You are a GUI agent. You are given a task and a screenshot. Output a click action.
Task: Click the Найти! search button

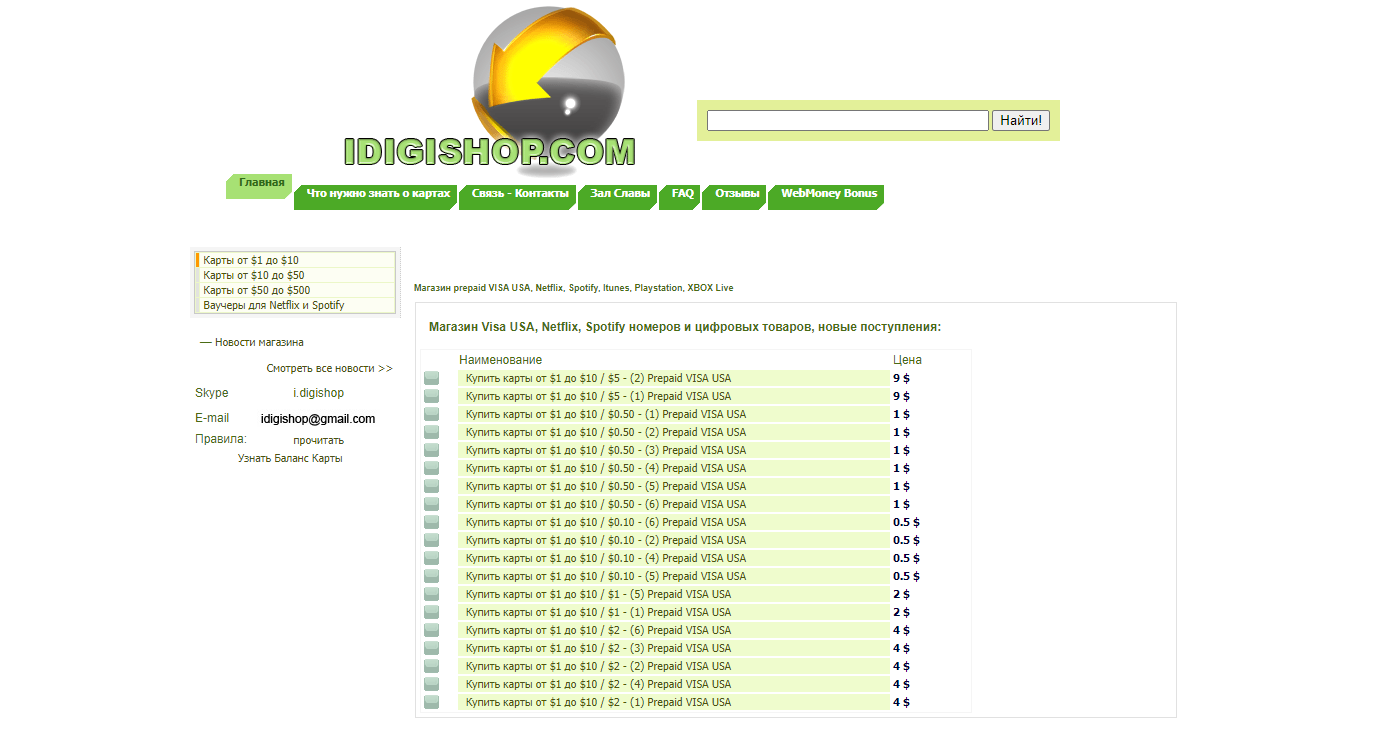(1021, 121)
